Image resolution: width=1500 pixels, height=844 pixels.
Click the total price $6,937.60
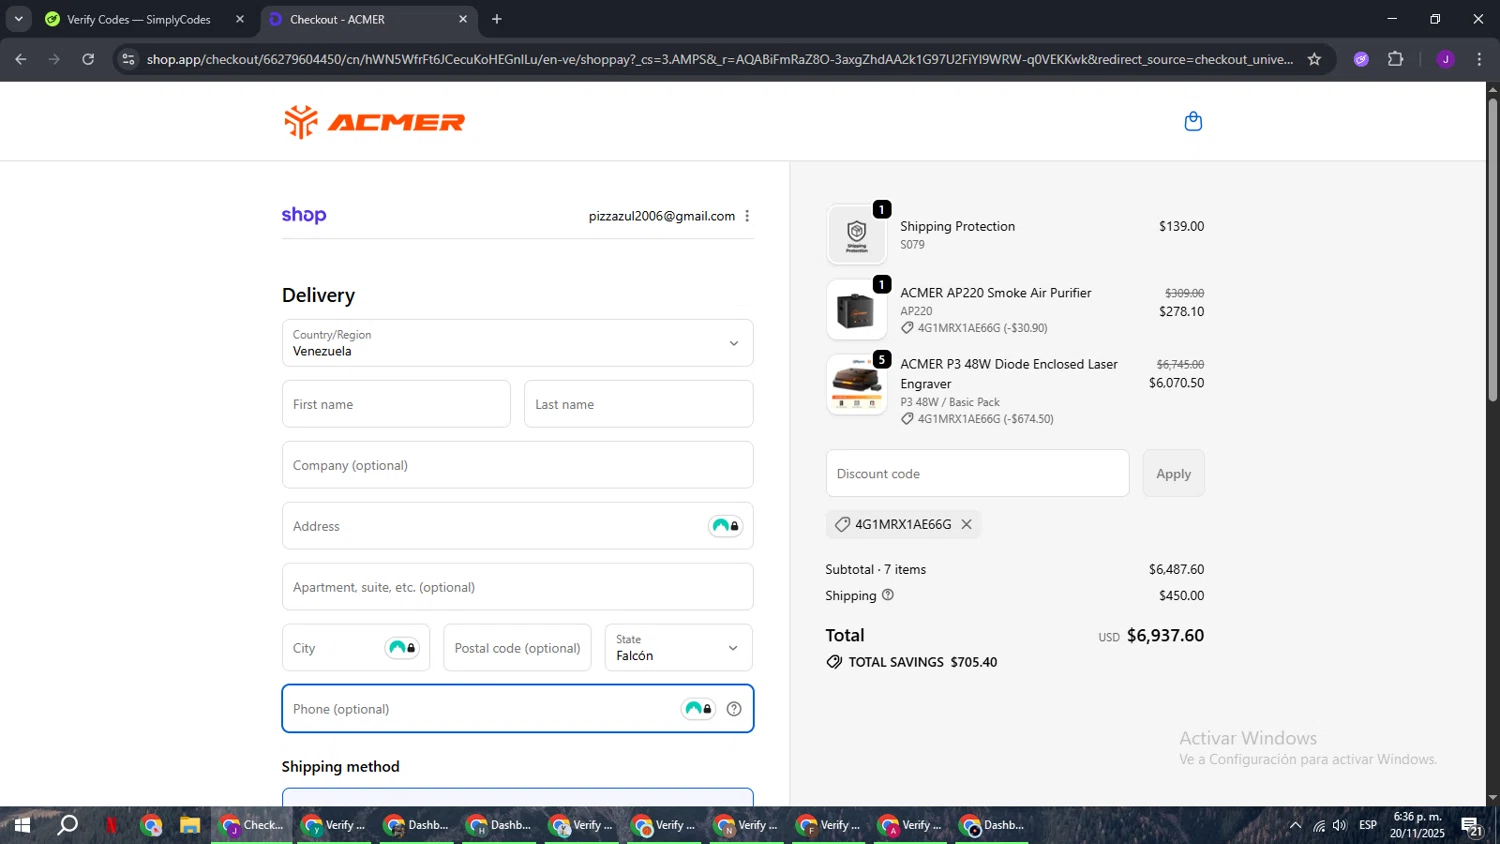[x=1165, y=635]
